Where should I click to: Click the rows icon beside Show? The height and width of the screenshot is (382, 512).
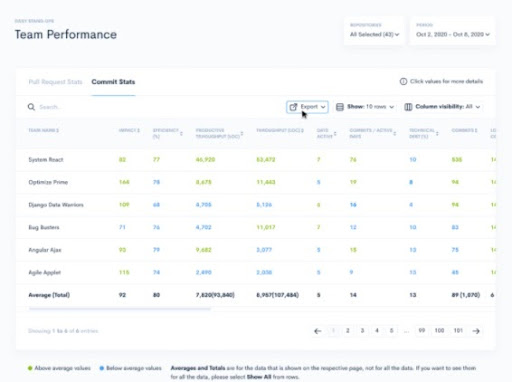(x=340, y=107)
